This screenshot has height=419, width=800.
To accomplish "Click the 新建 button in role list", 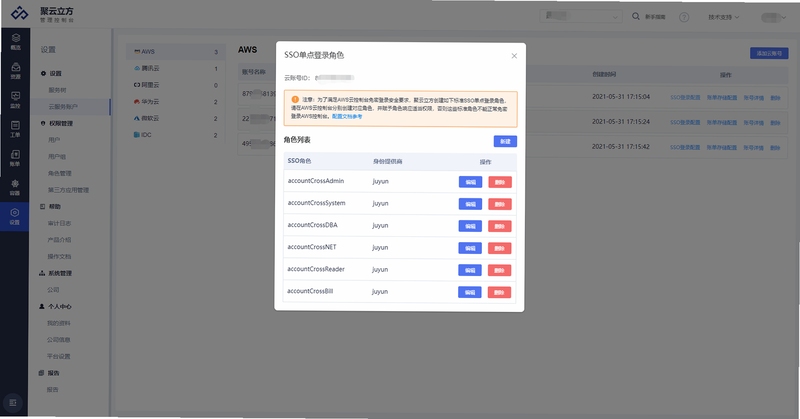I will tap(505, 141).
